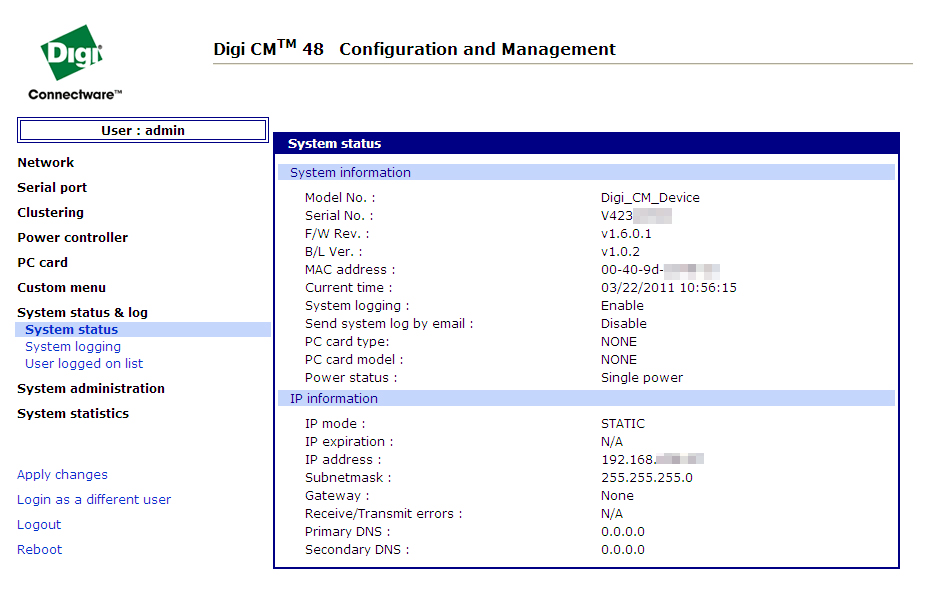926x611 pixels.
Task: Open the System logging page
Action: coord(73,347)
